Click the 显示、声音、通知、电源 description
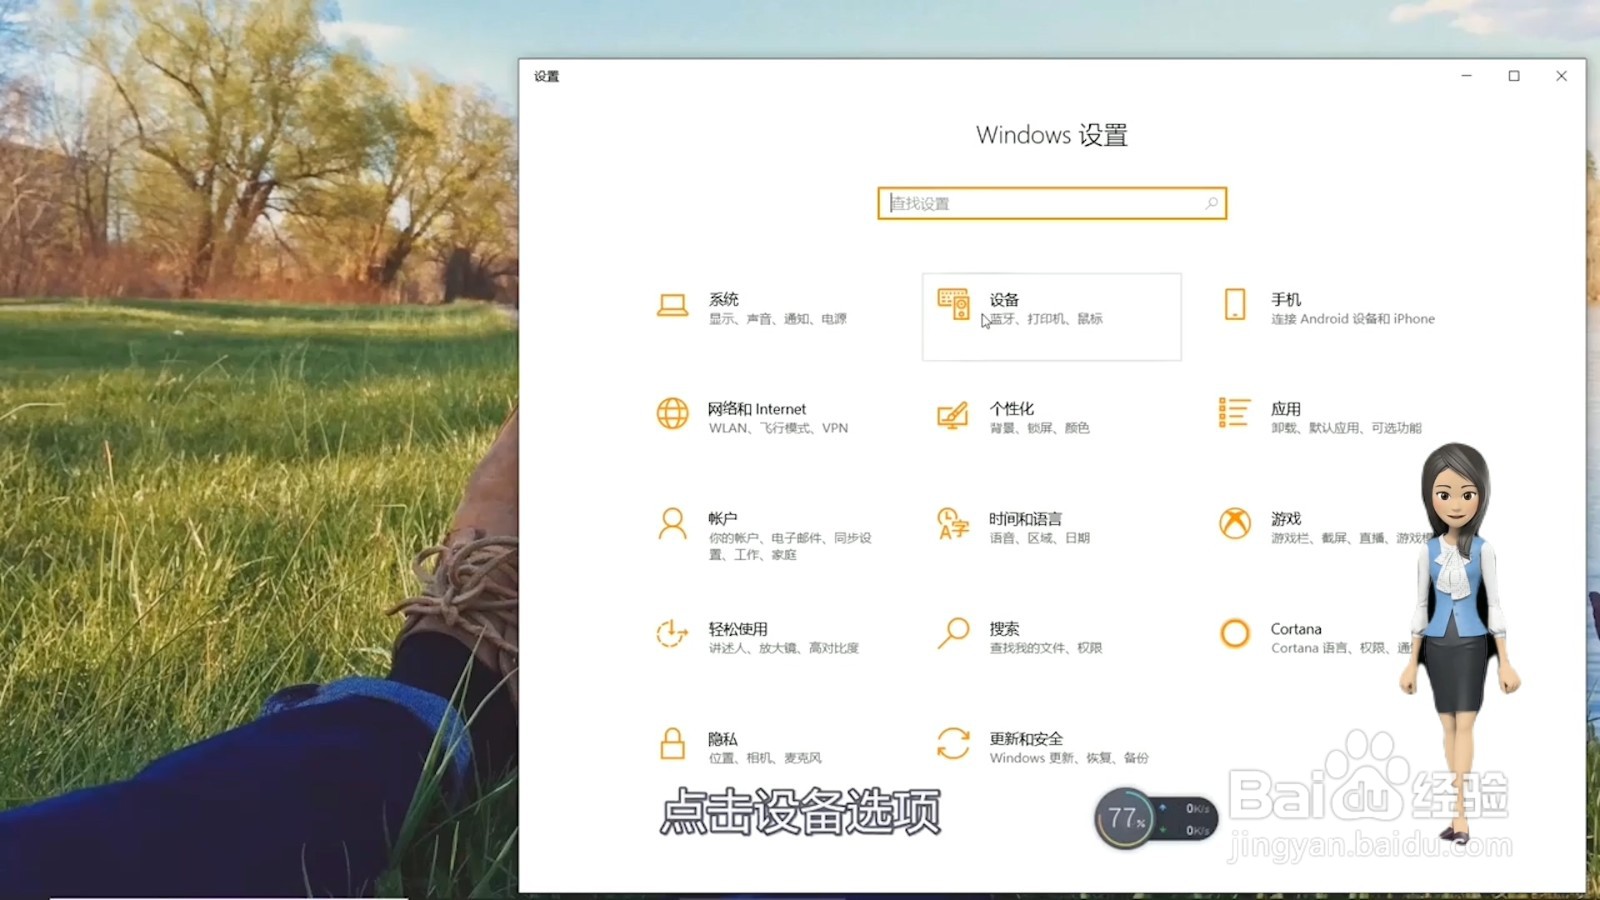Viewport: 1600px width, 900px height. point(778,319)
